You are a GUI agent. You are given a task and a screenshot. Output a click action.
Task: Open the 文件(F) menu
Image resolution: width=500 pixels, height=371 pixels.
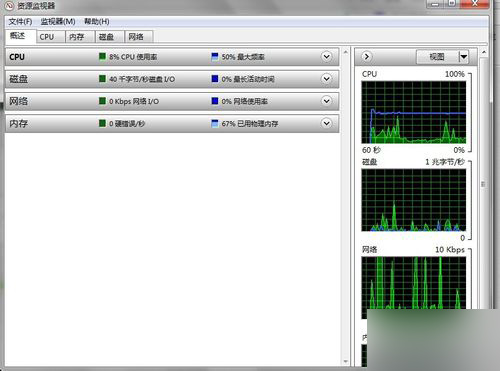point(20,22)
